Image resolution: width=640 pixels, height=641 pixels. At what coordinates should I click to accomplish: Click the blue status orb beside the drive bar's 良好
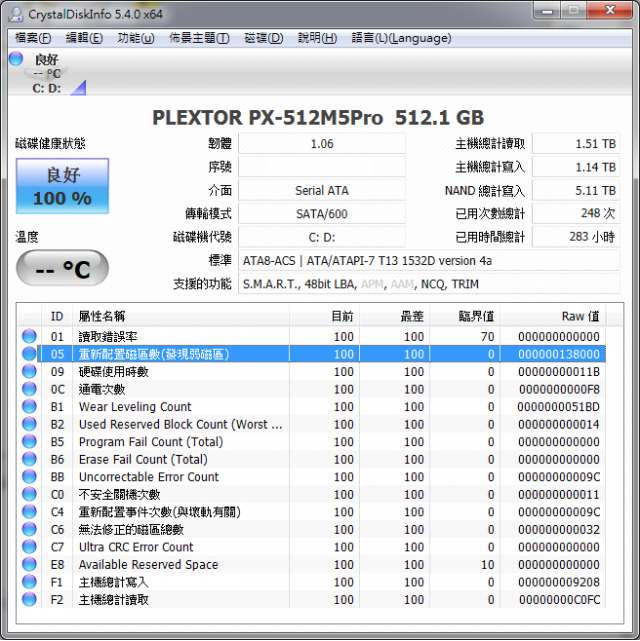tap(16, 58)
